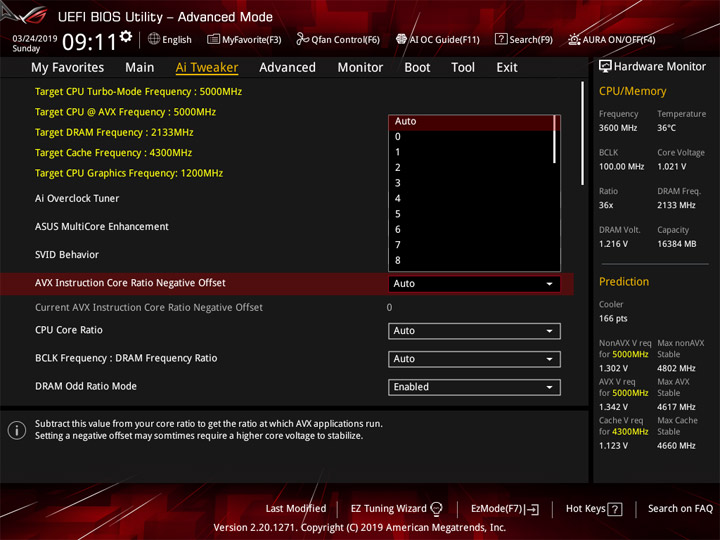Click the dropdown list scrollbar thumb
This screenshot has height=540, width=720.
click(555, 139)
